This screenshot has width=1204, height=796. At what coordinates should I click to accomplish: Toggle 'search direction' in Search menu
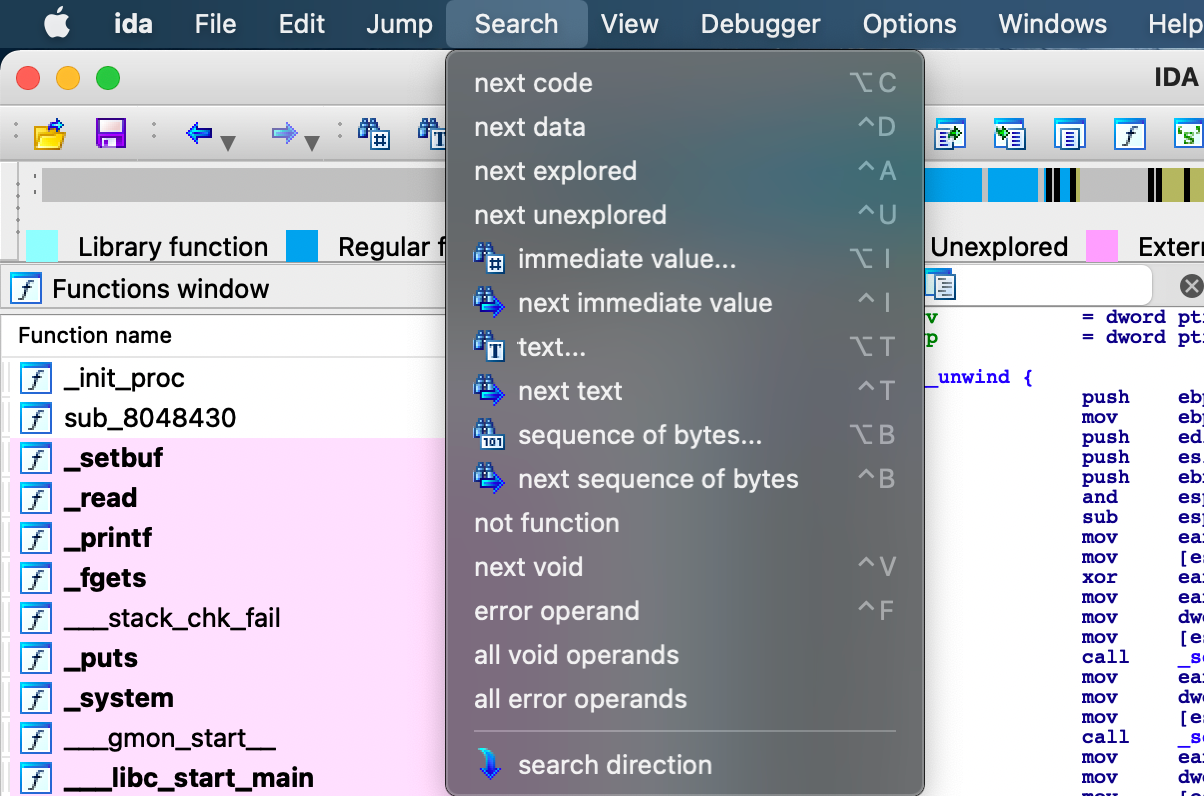[685, 765]
